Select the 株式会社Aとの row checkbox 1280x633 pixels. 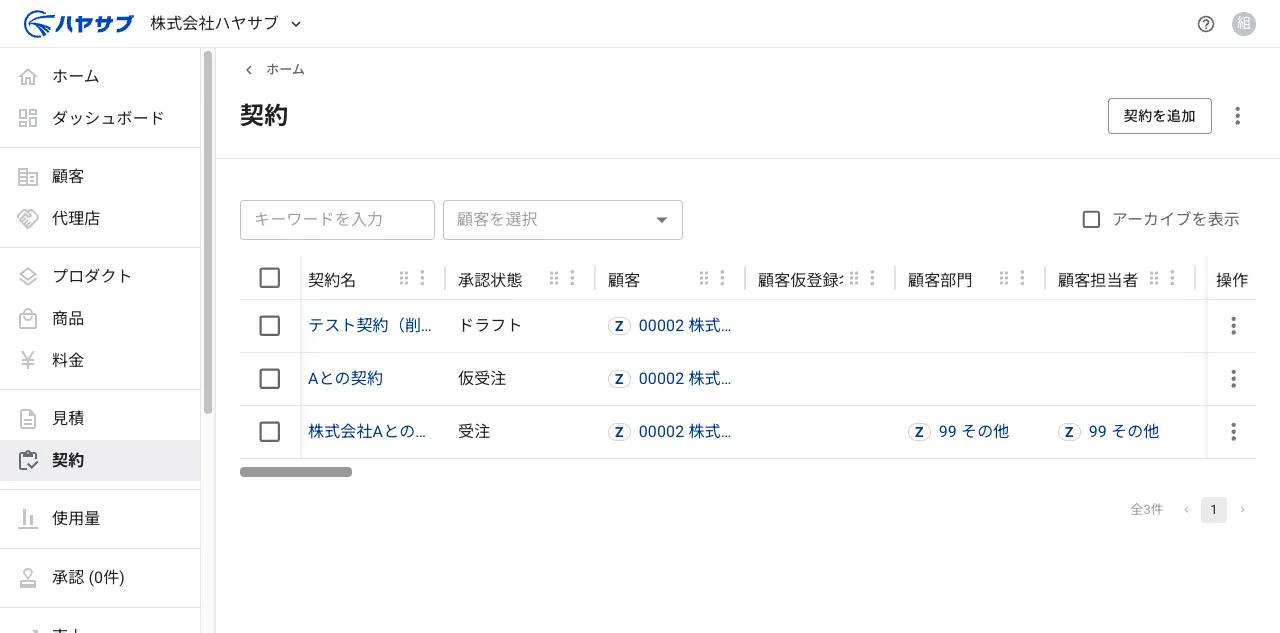270,432
